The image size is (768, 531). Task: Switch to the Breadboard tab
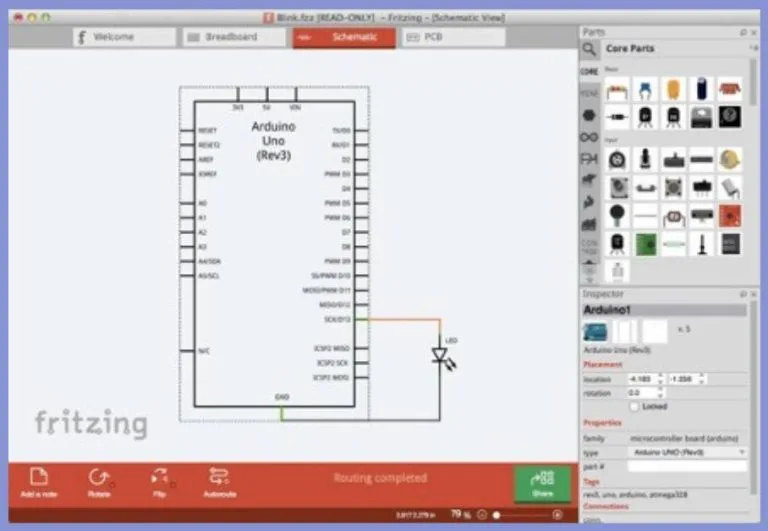[x=234, y=37]
